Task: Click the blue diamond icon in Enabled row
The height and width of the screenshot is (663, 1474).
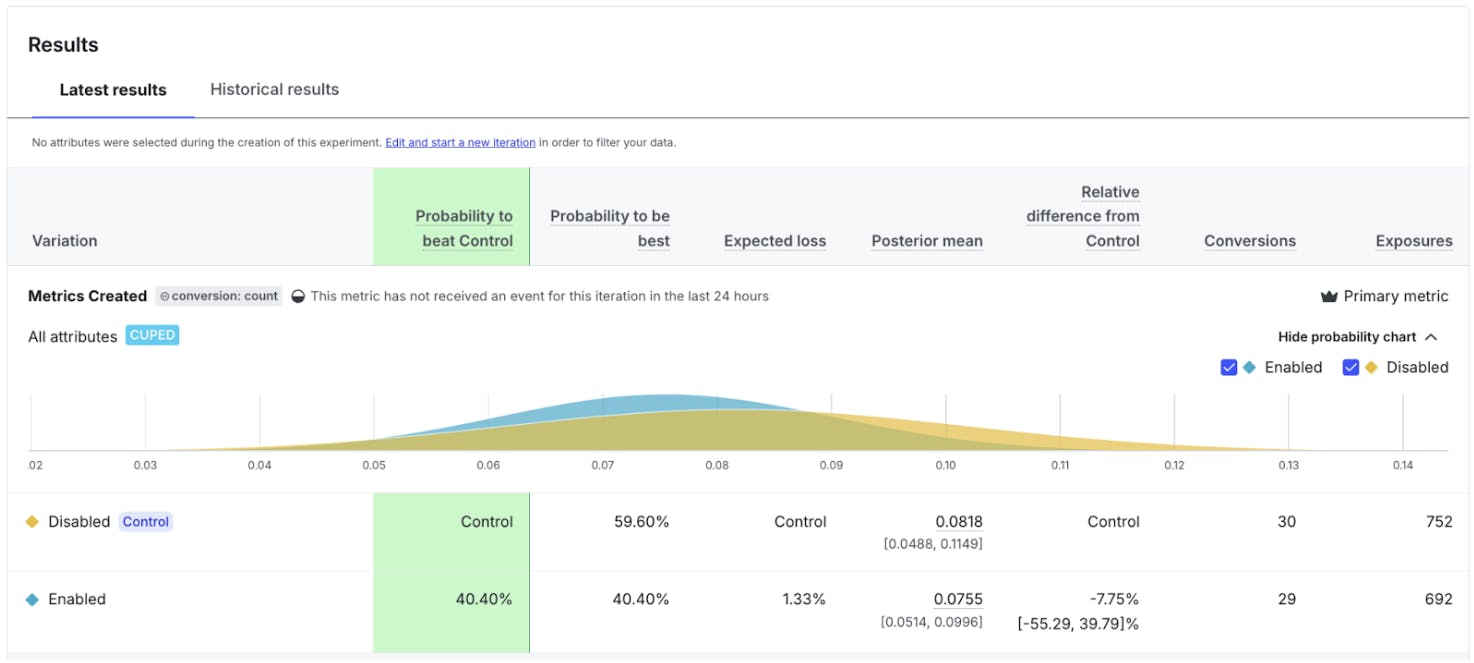Action: coord(32,600)
